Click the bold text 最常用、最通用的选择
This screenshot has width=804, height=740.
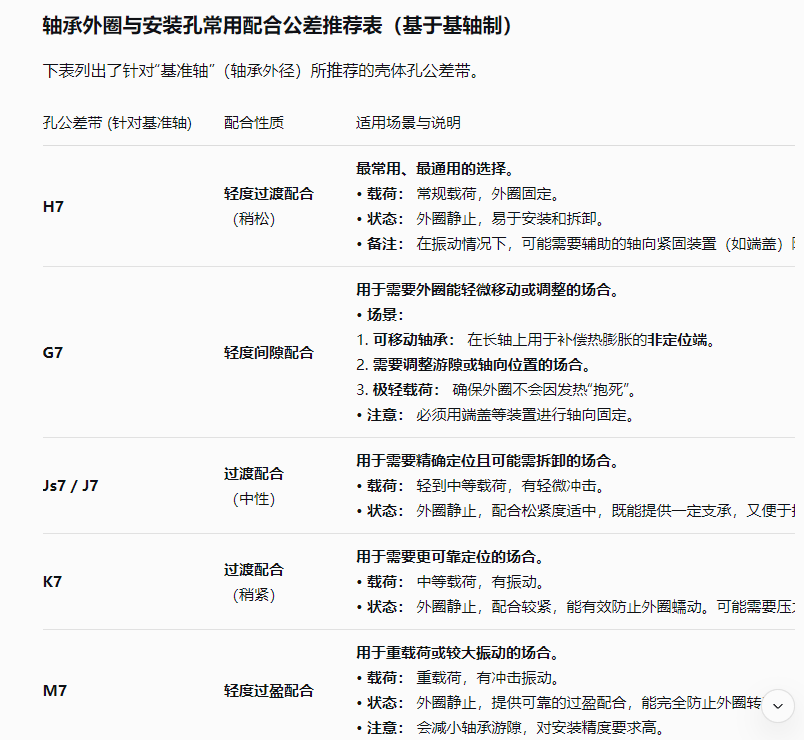436,169
